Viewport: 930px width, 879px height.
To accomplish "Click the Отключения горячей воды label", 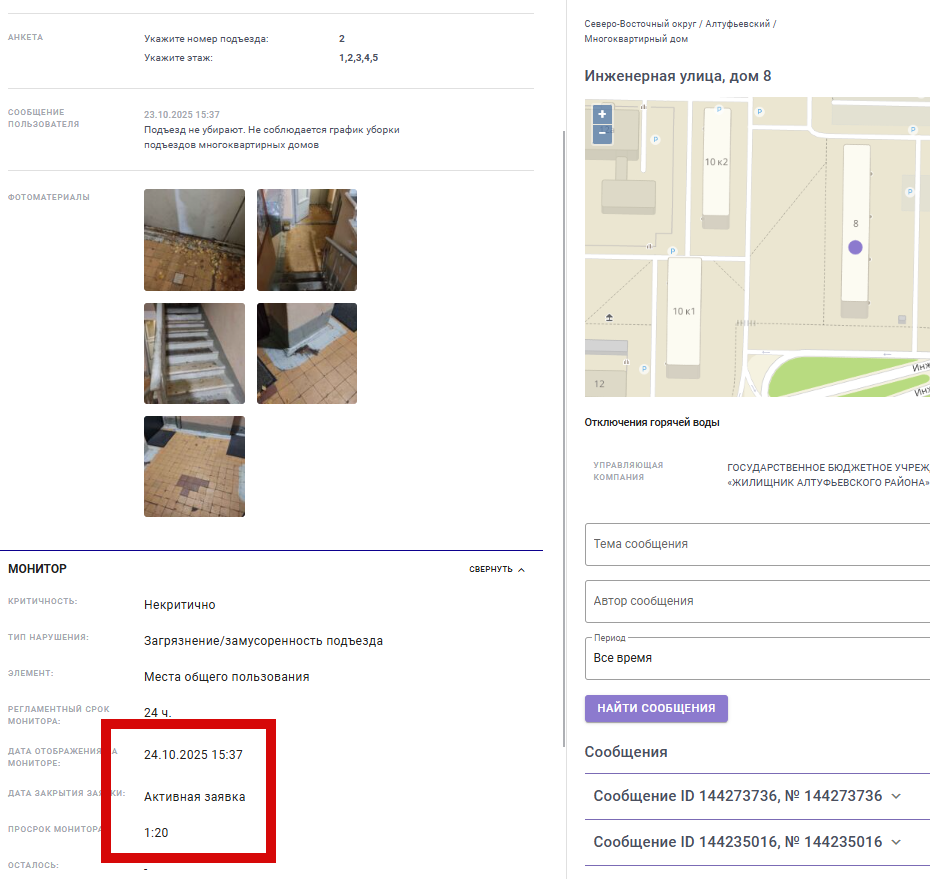I will tap(652, 422).
